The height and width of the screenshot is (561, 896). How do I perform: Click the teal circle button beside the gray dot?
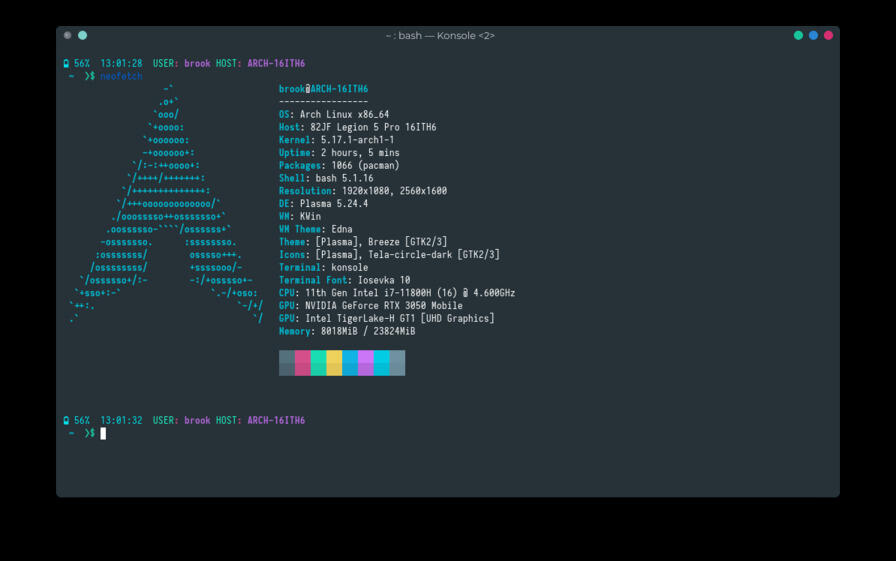tap(82, 35)
